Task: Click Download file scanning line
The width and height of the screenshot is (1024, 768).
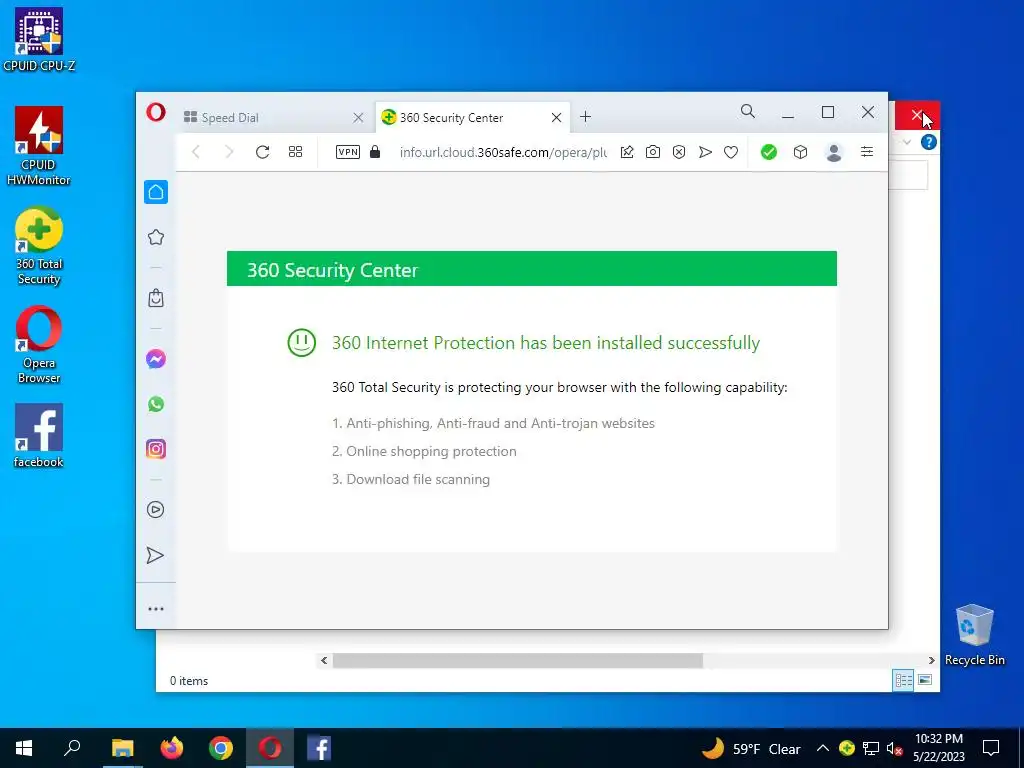Action: (x=411, y=479)
